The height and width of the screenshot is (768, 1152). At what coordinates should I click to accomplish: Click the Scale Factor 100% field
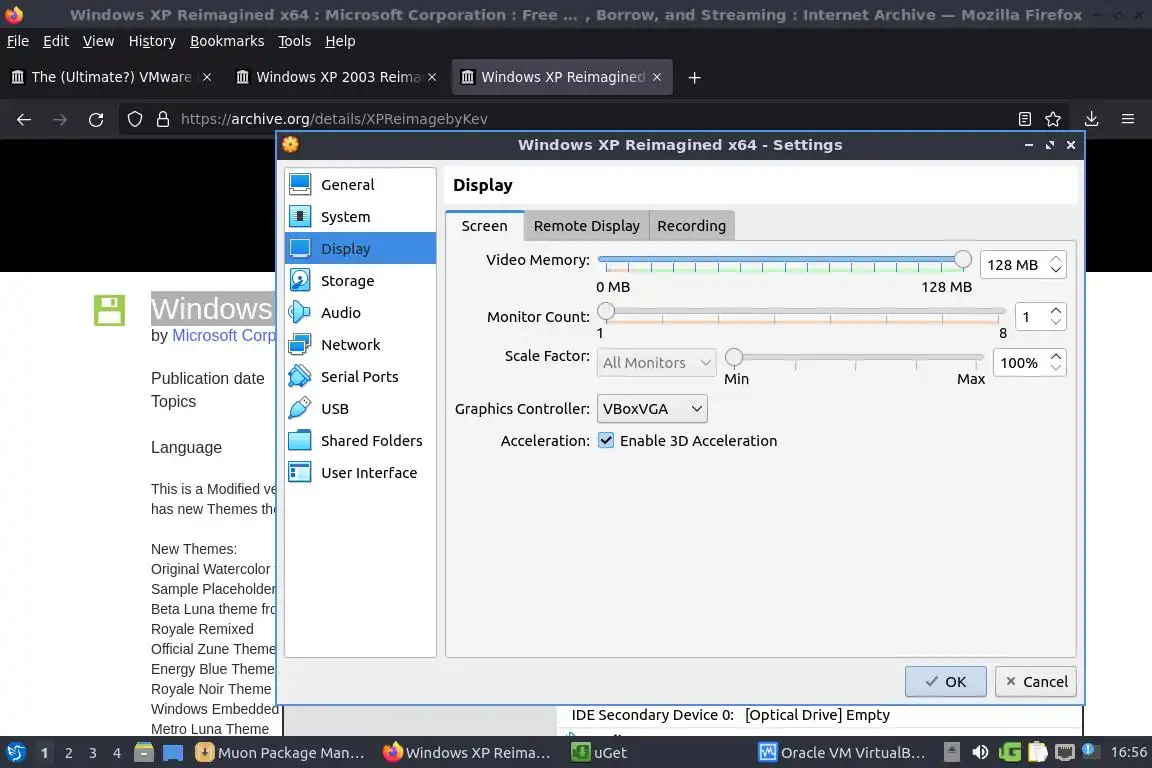1020,362
